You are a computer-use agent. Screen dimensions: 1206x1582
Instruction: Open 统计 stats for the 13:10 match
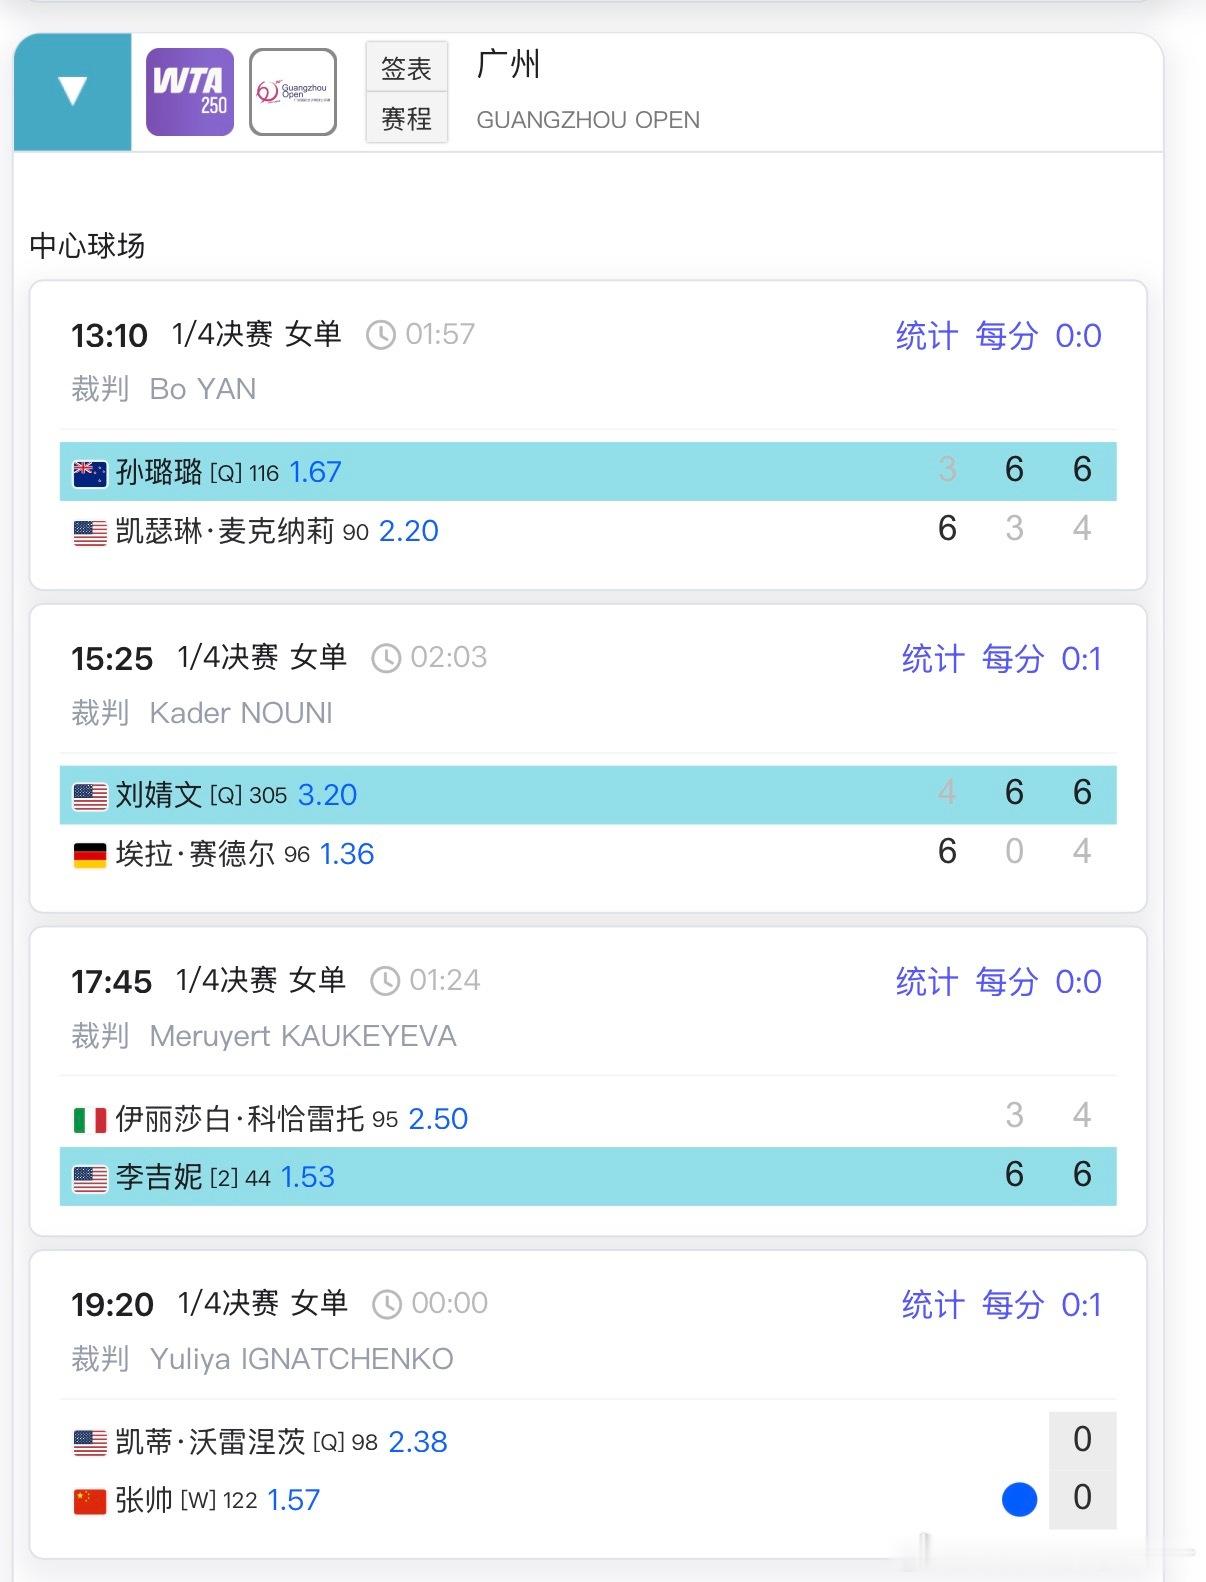point(927,335)
